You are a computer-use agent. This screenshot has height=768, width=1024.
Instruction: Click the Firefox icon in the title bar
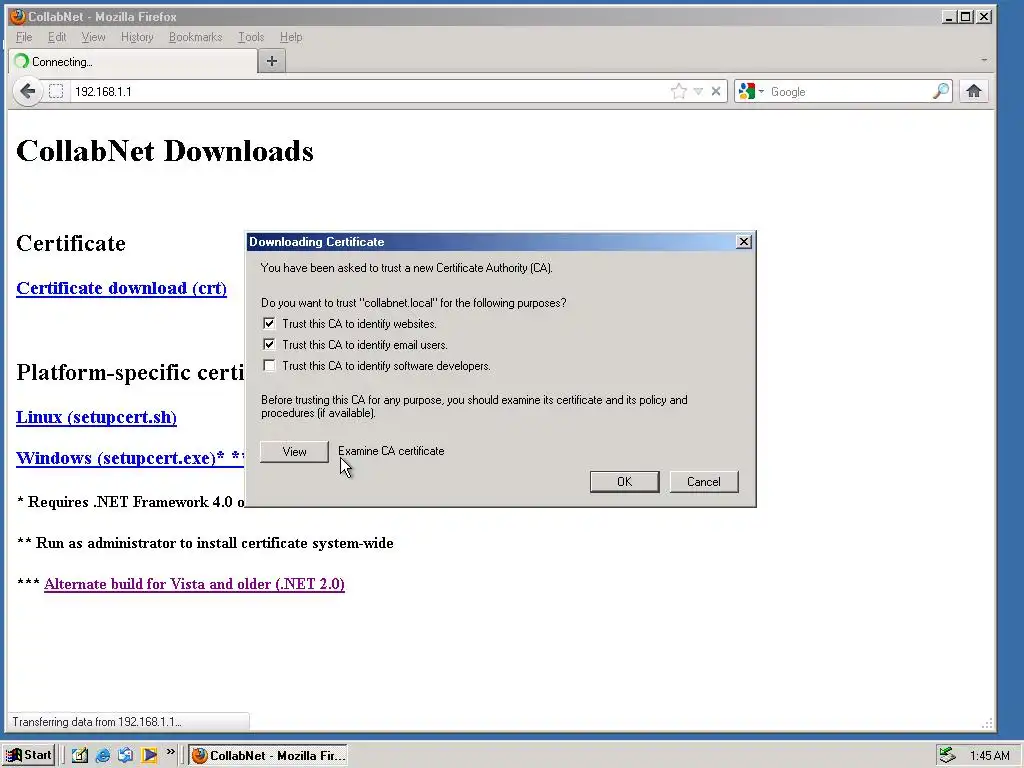18,16
